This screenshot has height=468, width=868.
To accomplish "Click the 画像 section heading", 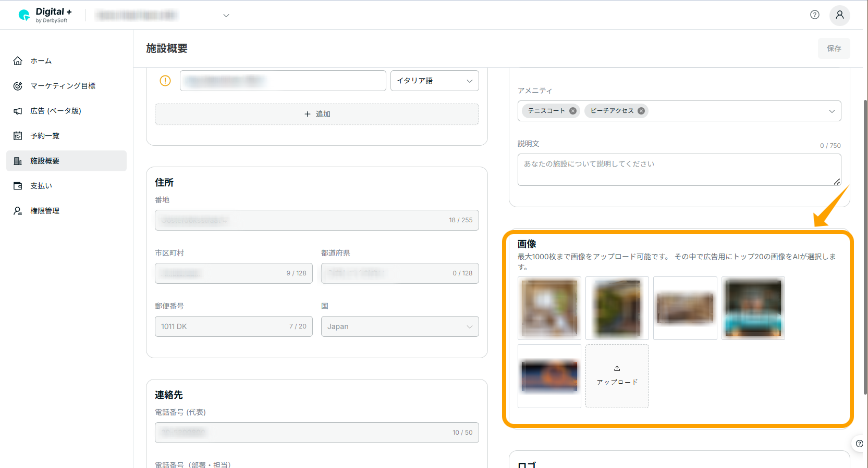I will (x=526, y=244).
